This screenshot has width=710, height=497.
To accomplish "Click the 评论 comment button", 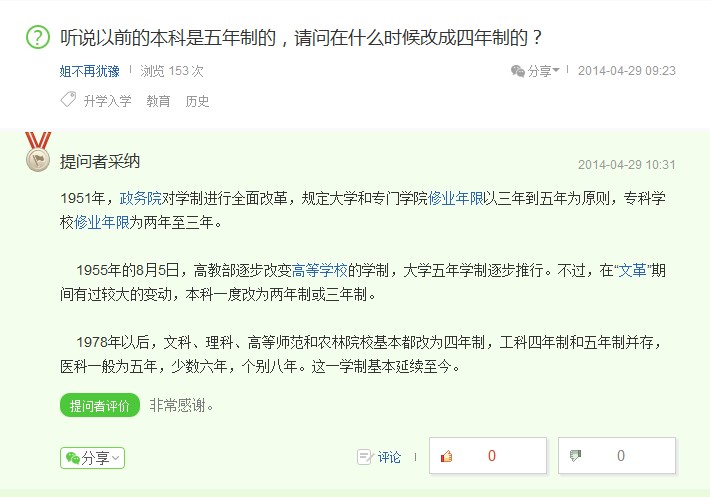I will click(x=389, y=457).
